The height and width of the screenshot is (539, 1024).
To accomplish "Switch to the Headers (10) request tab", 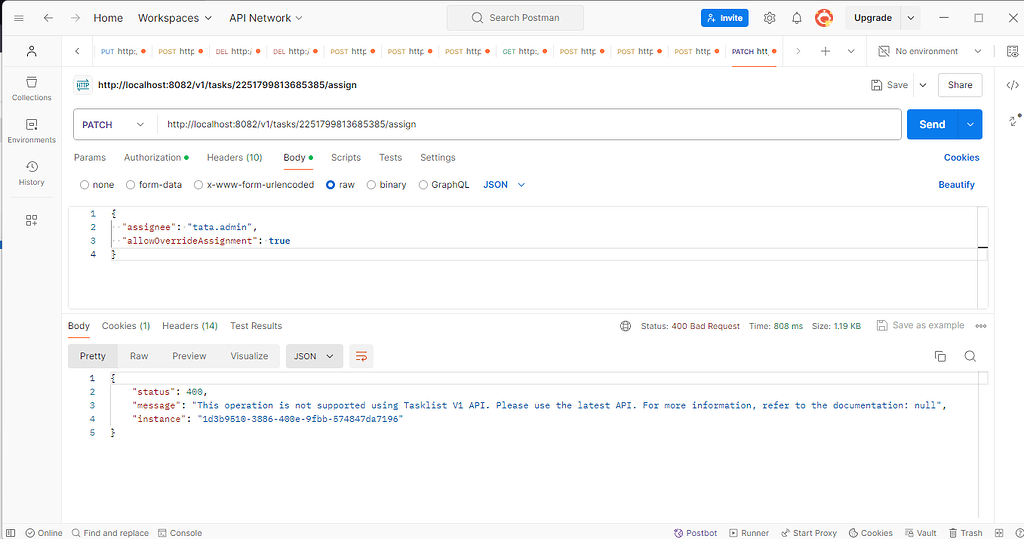I will point(234,157).
